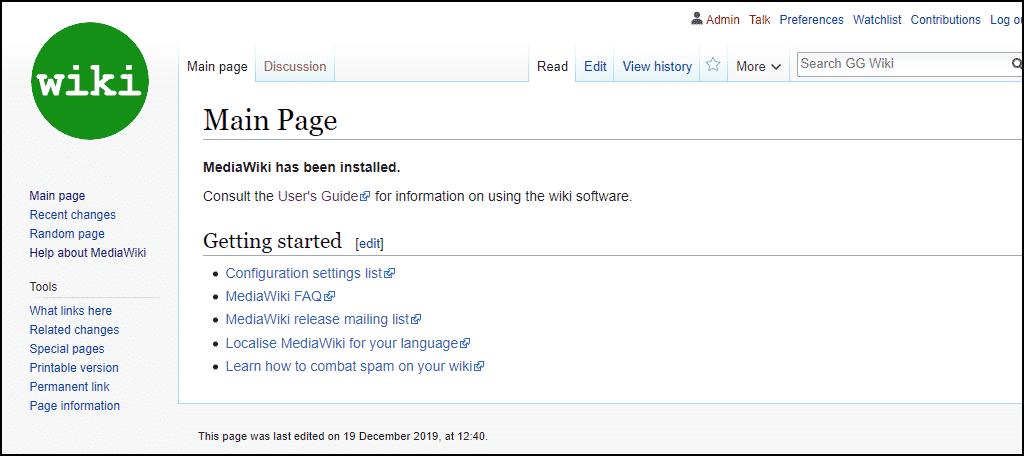Click the Tools sidebar heading

tap(43, 287)
